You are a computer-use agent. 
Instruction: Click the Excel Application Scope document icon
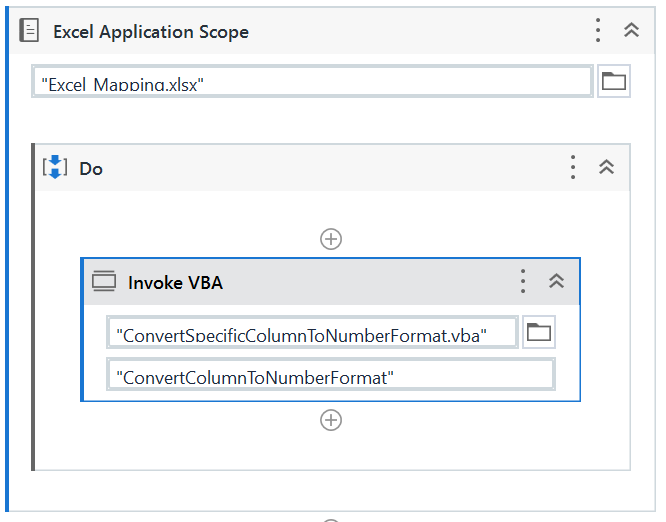coord(30,31)
